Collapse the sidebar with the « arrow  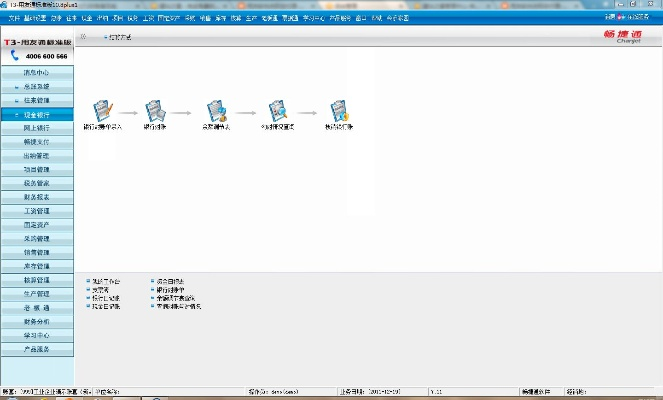click(83, 37)
